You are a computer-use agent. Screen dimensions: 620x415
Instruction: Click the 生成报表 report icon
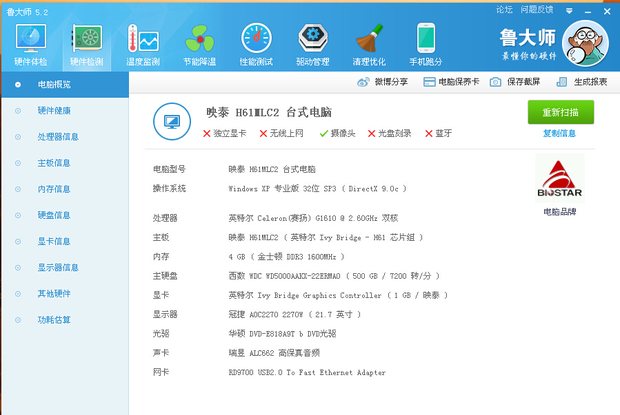pos(561,82)
